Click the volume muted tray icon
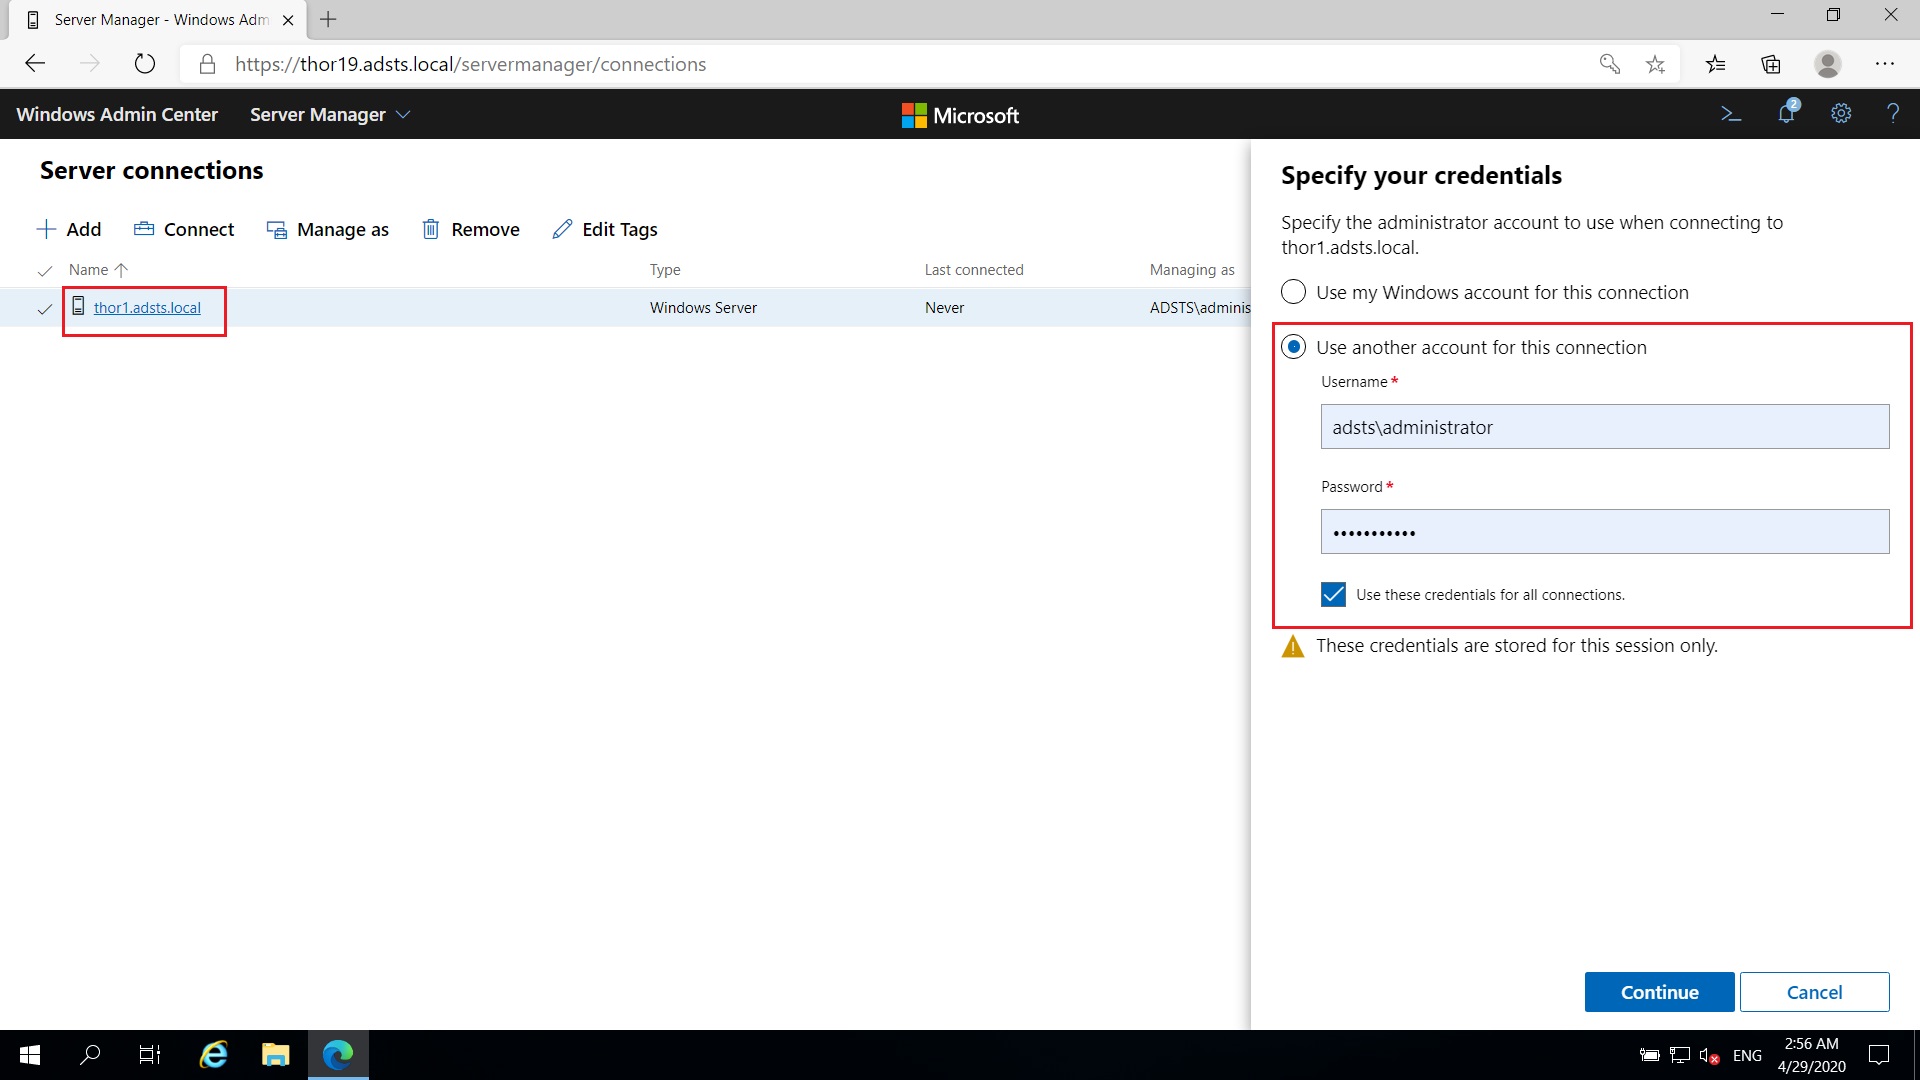Image resolution: width=1920 pixels, height=1080 pixels. pos(1709,1055)
